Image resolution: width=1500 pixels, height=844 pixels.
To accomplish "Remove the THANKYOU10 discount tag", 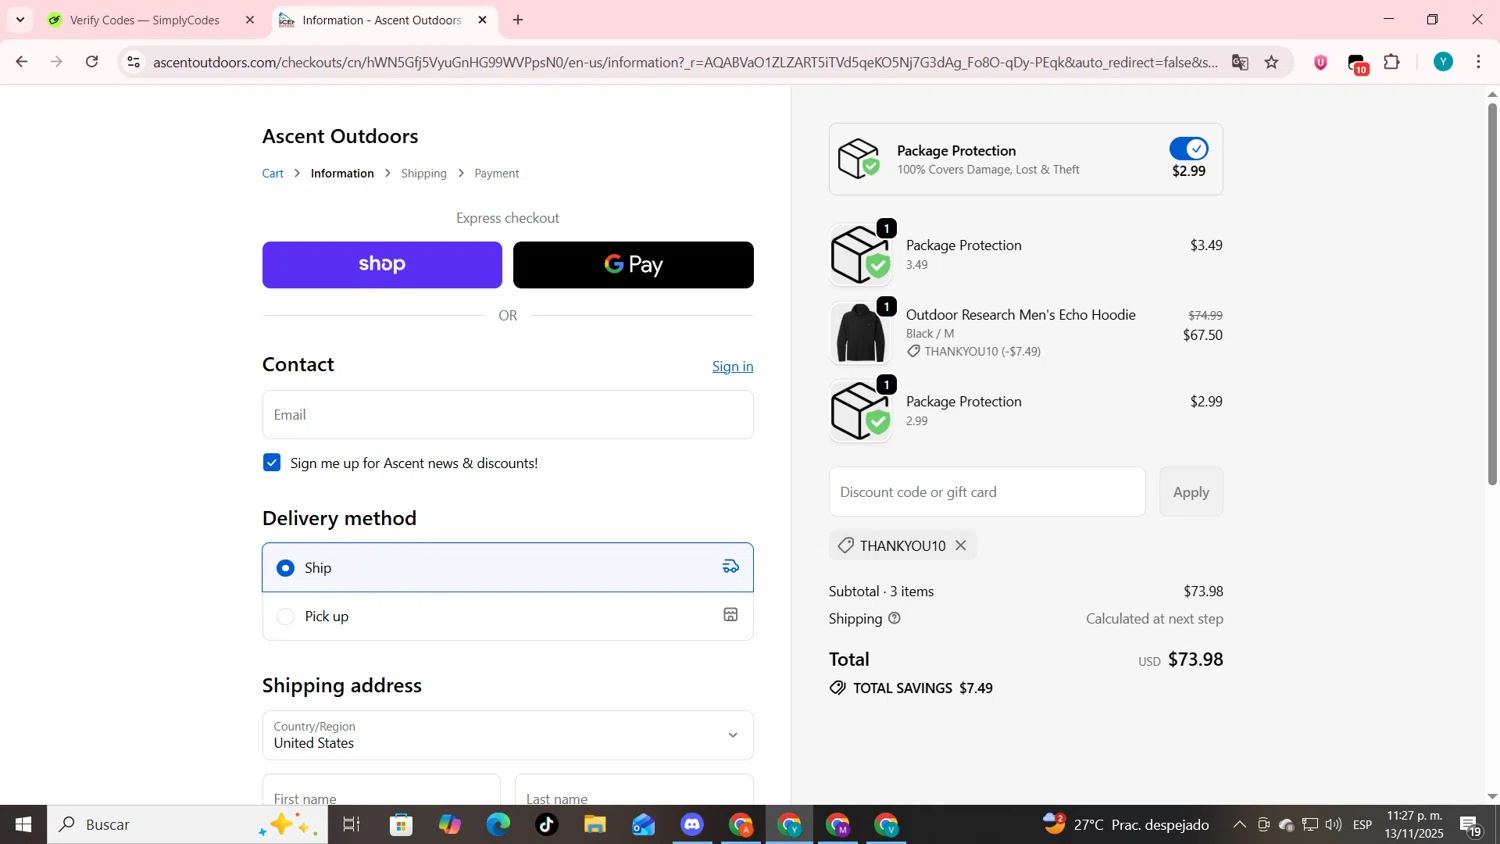I will click(x=961, y=545).
